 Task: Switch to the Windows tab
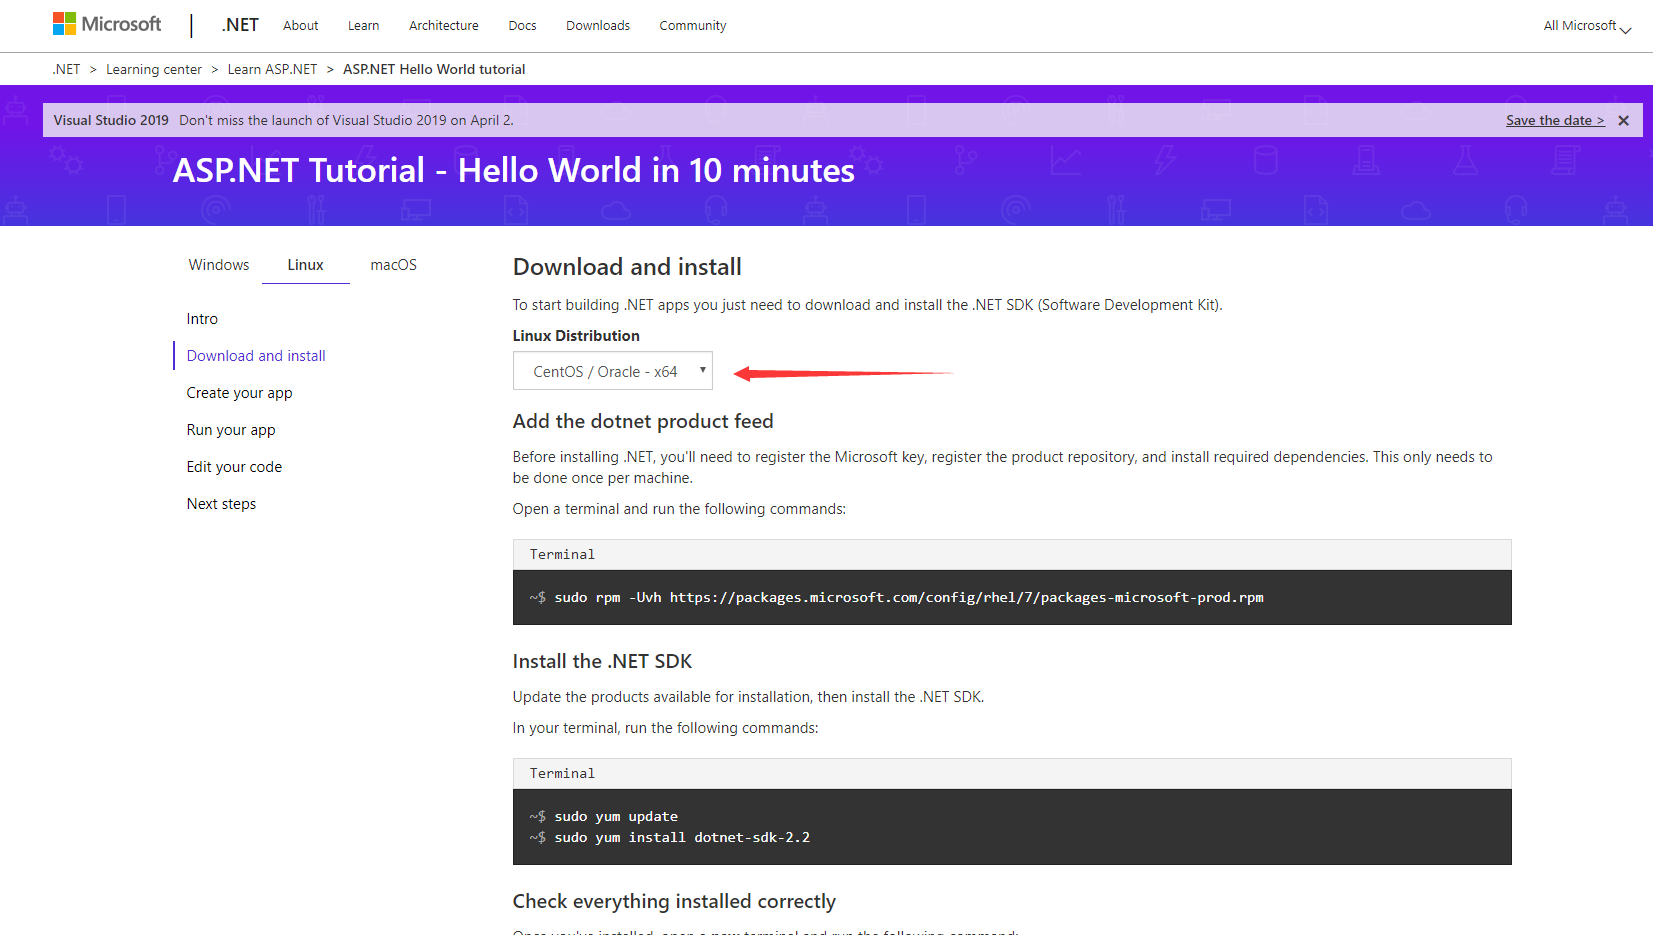tap(219, 265)
